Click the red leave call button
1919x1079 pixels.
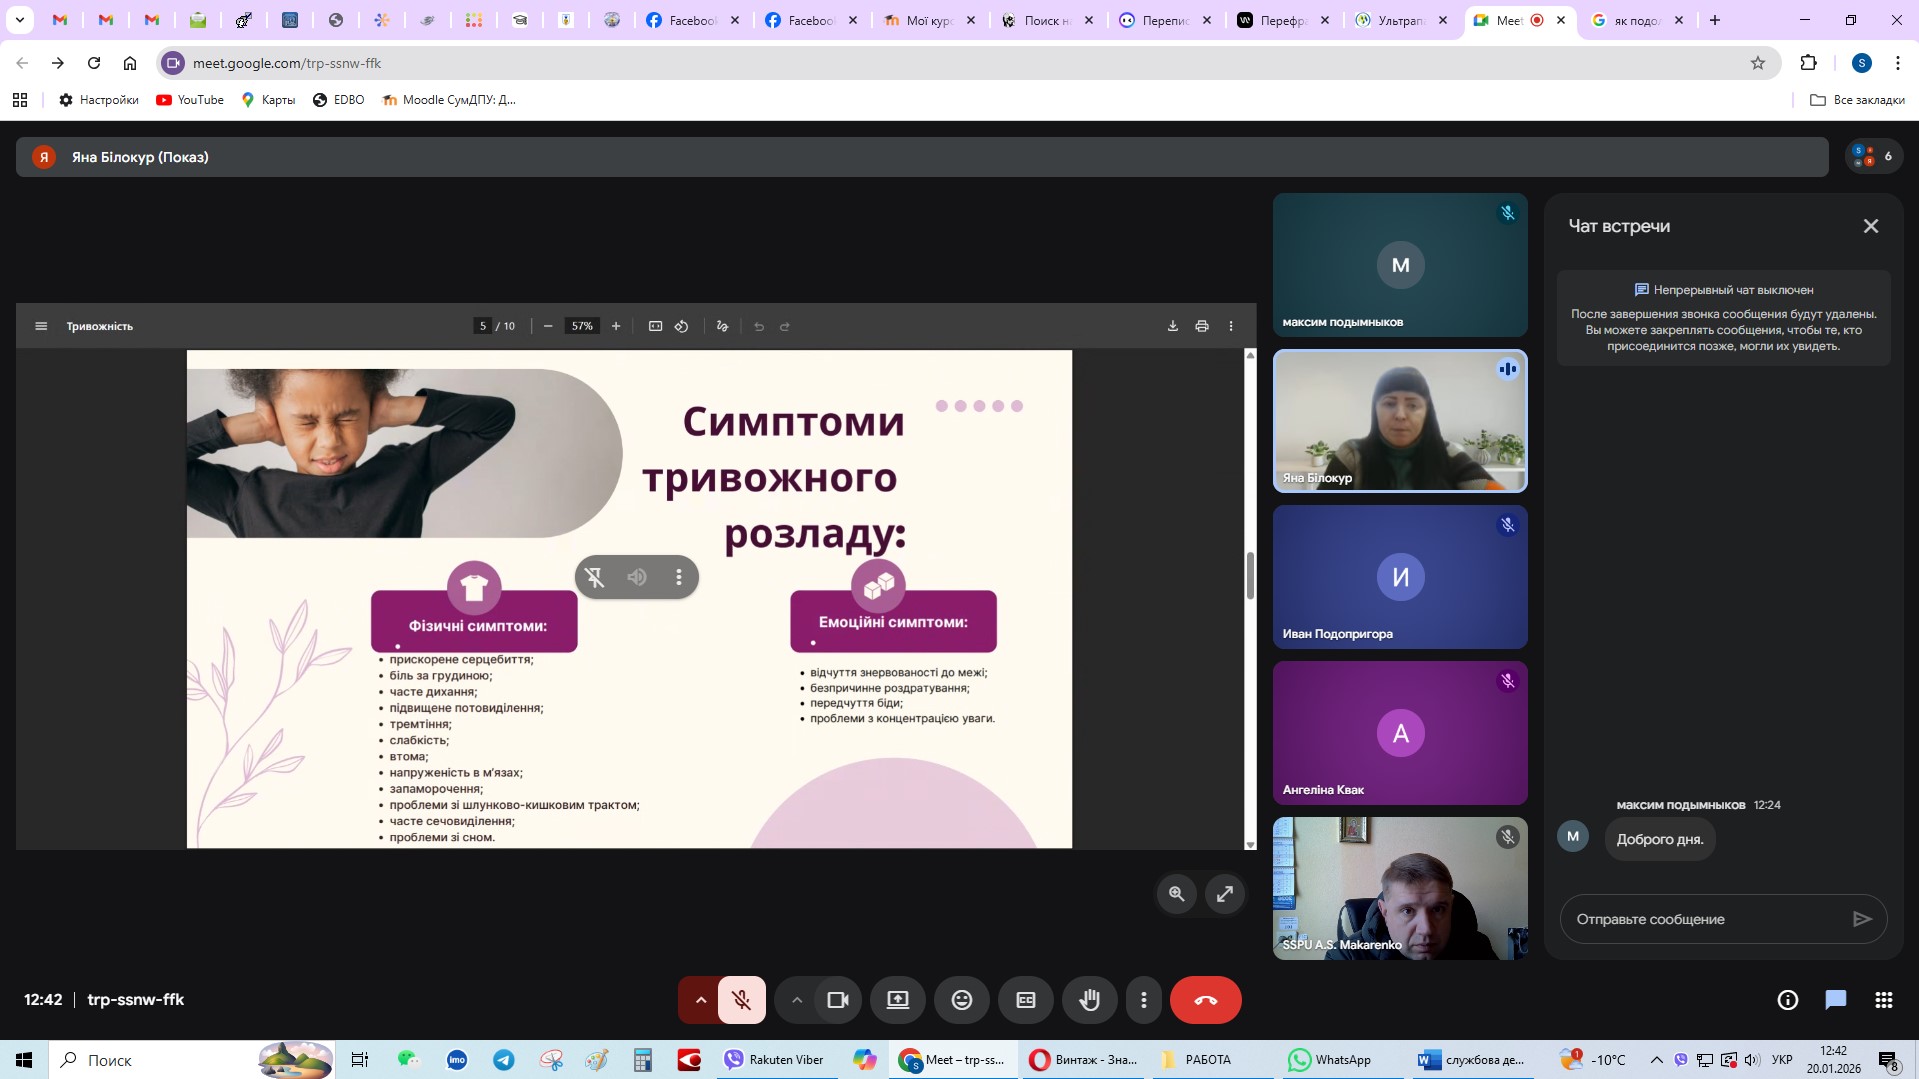click(x=1205, y=1000)
